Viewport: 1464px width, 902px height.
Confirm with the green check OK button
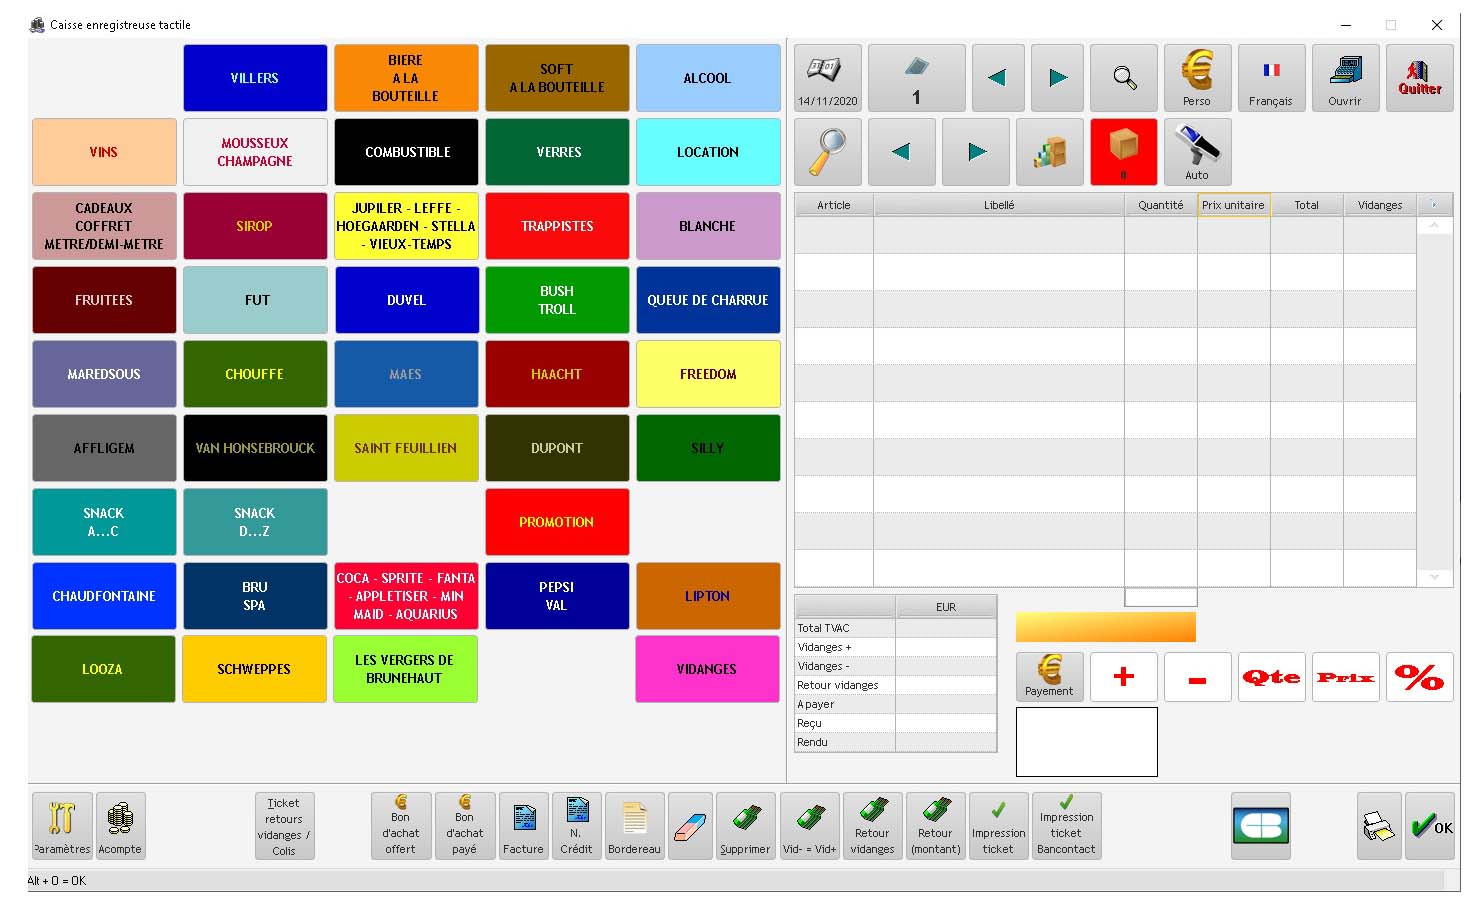tap(1430, 826)
